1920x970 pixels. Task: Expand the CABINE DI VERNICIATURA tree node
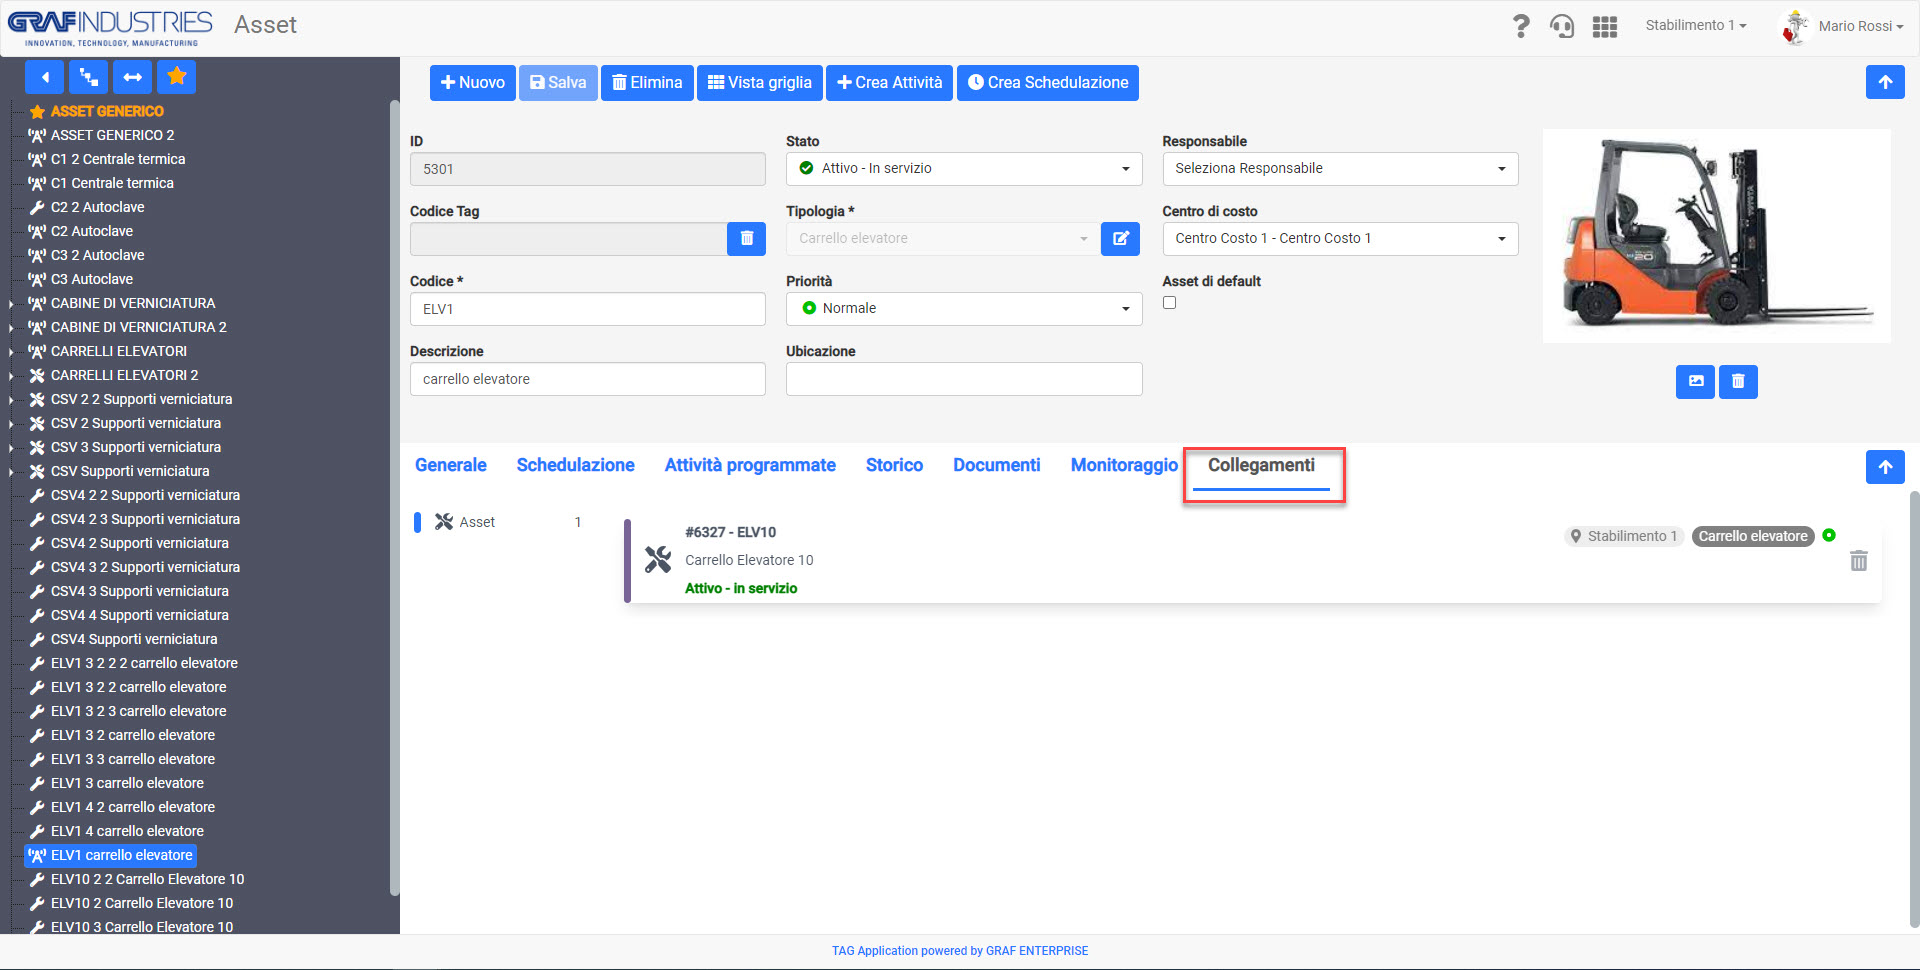tap(11, 303)
